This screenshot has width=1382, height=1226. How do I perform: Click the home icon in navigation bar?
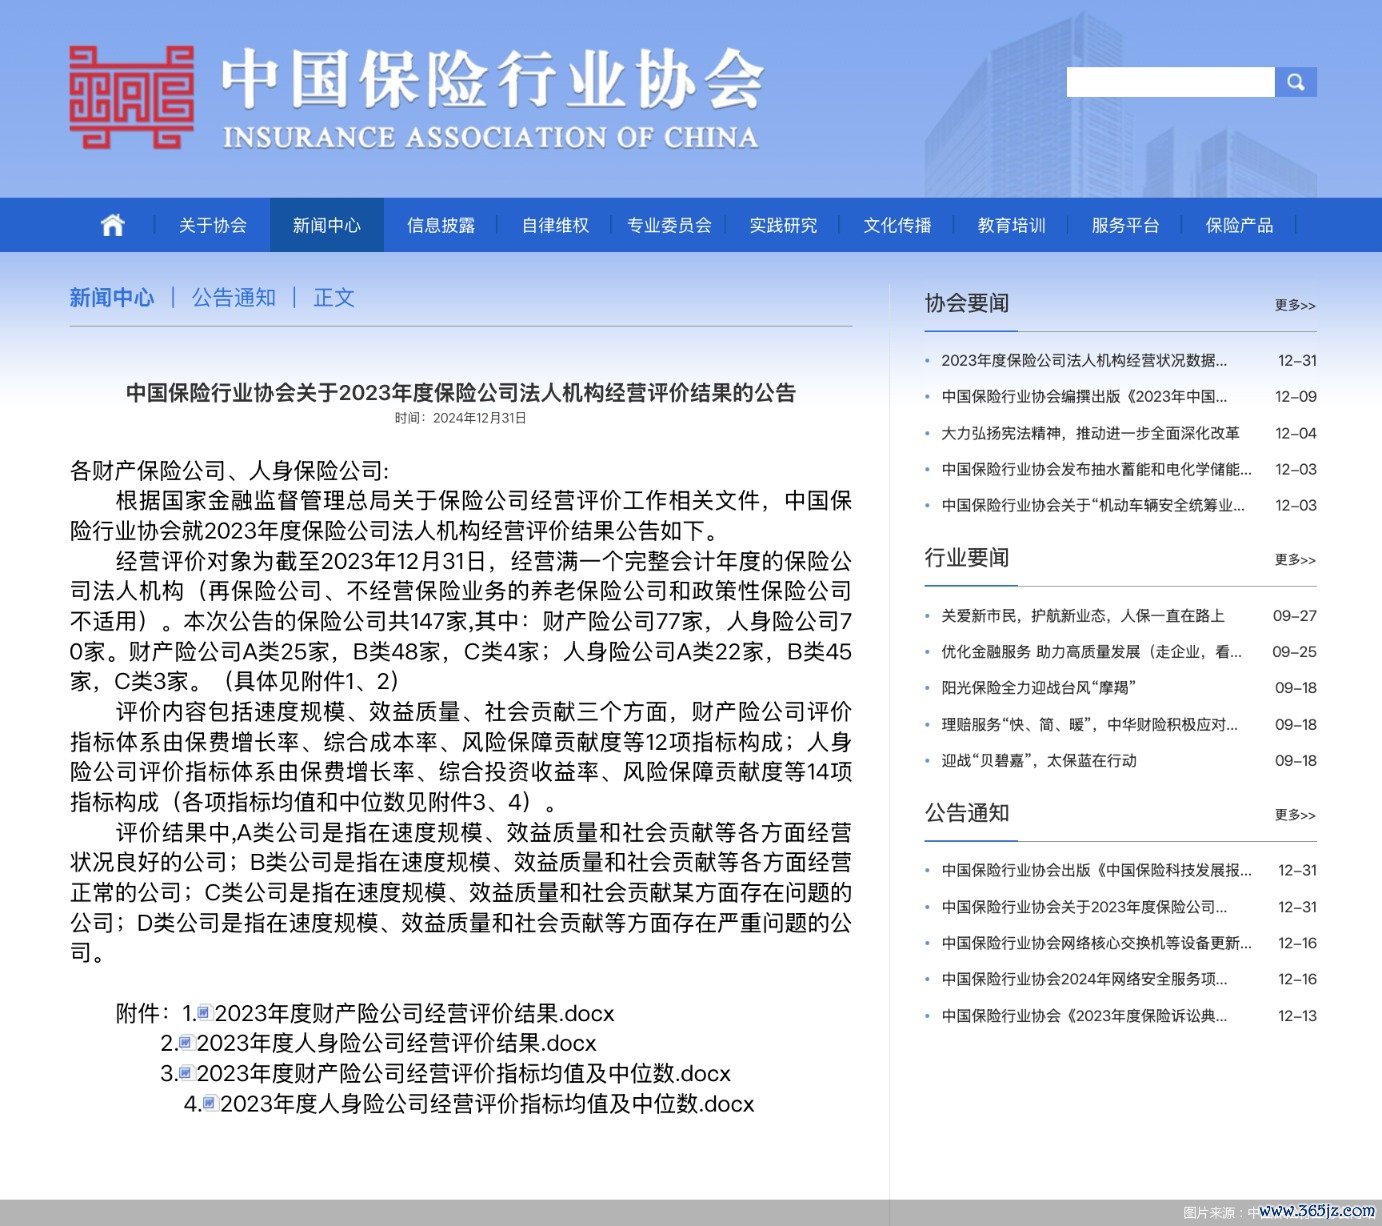pos(113,225)
